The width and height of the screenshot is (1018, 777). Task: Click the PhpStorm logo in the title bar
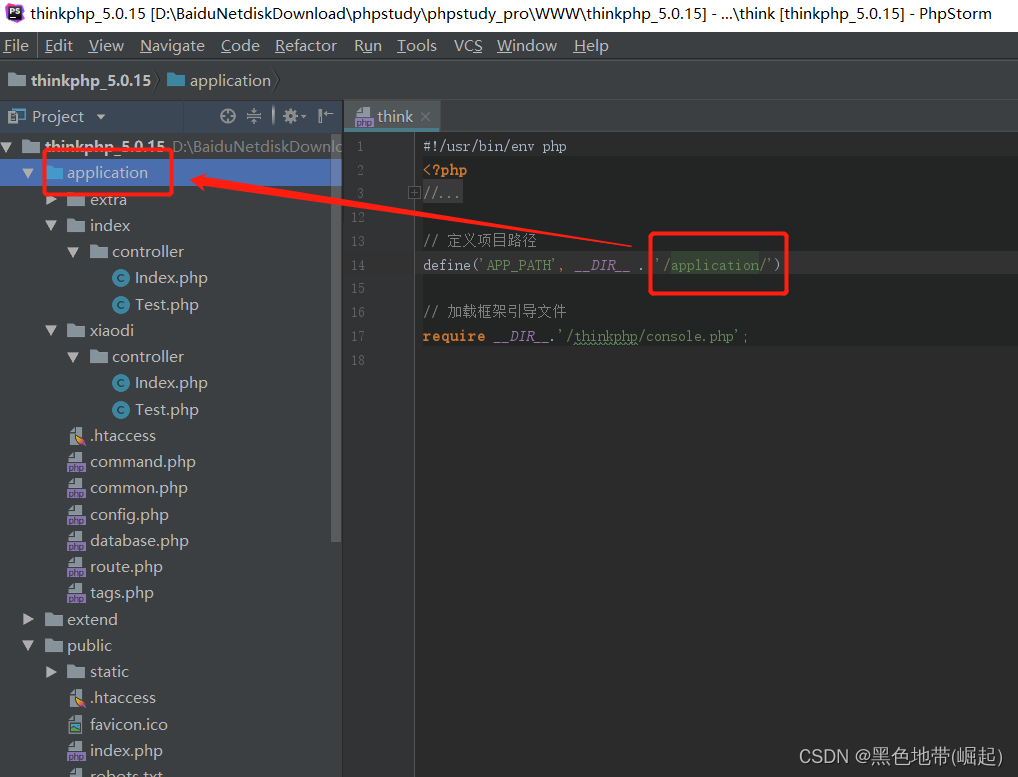[13, 14]
